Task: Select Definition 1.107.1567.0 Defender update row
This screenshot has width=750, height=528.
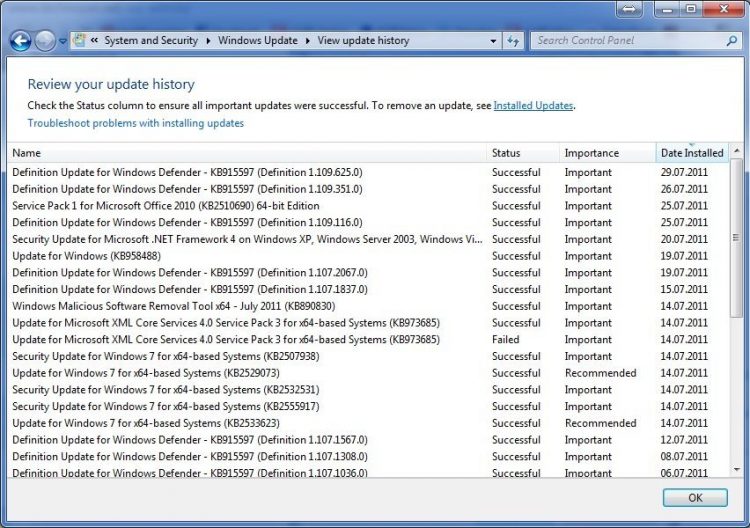Action: (368, 440)
